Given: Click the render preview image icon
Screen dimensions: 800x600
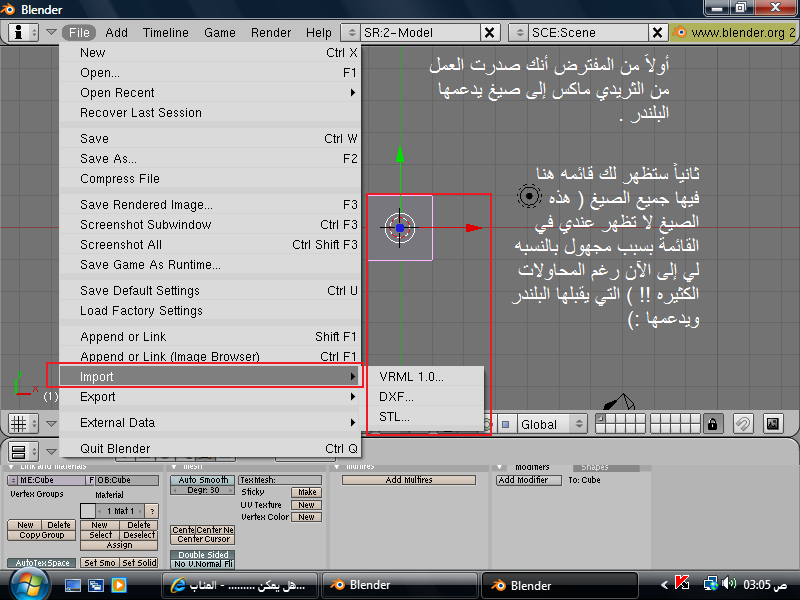Looking at the screenshot, I should point(773,423).
